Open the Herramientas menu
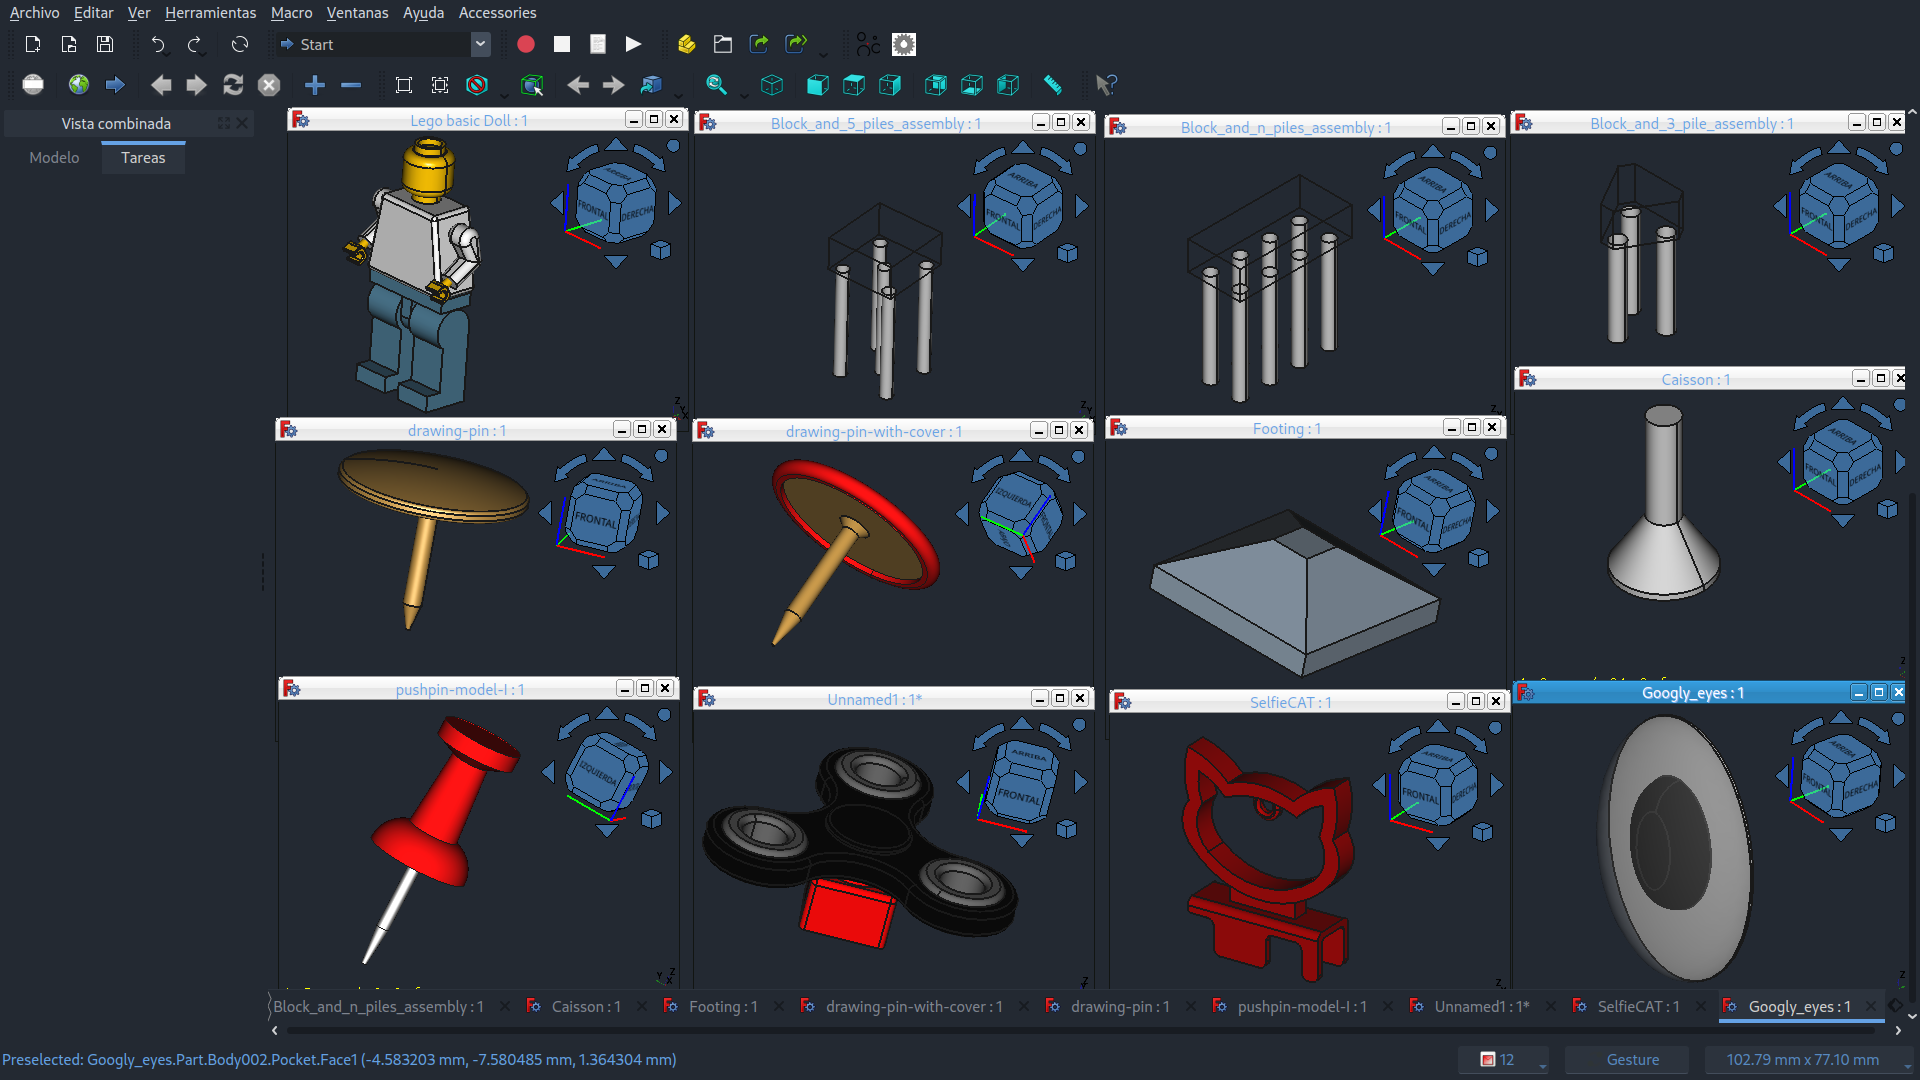 (210, 13)
